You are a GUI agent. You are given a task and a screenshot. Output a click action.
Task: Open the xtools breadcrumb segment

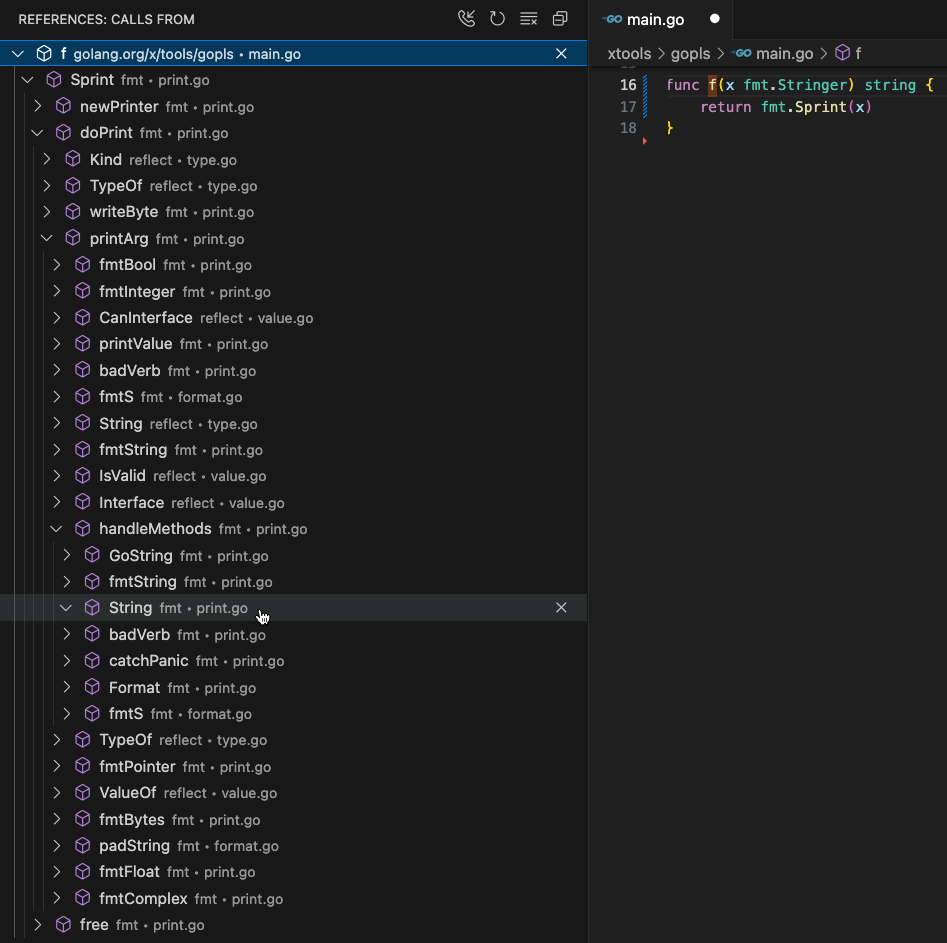tap(629, 54)
